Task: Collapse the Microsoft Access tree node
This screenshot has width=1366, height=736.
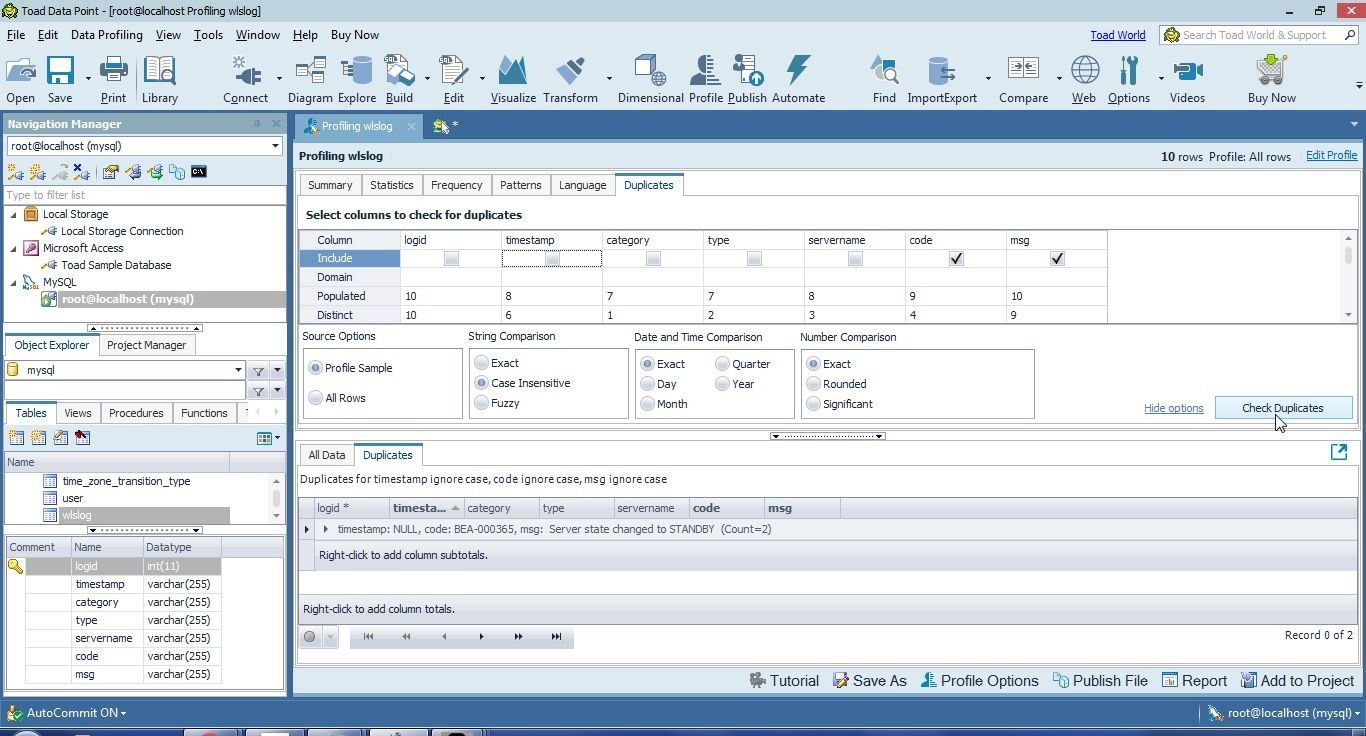Action: pyautogui.click(x=14, y=248)
